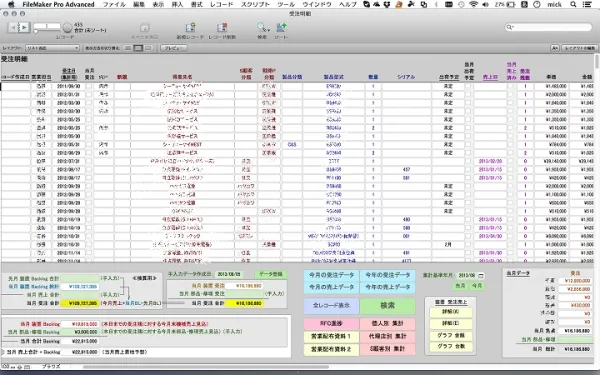The image size is (600, 375).
Task: Open the ウインドウ menu
Action: point(317,4)
